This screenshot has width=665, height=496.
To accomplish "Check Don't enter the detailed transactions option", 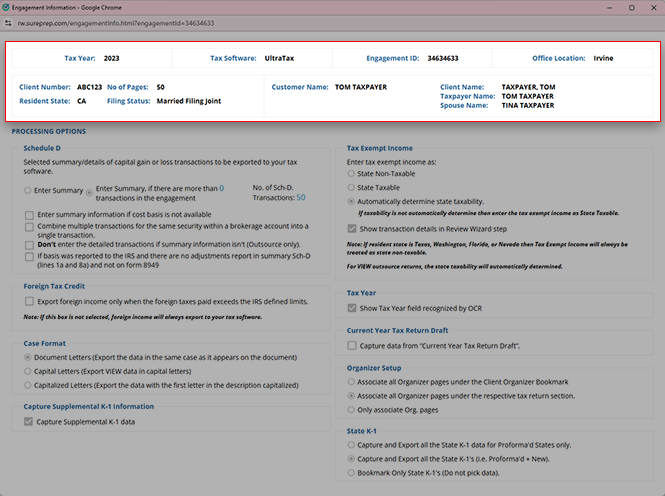I will [29, 245].
